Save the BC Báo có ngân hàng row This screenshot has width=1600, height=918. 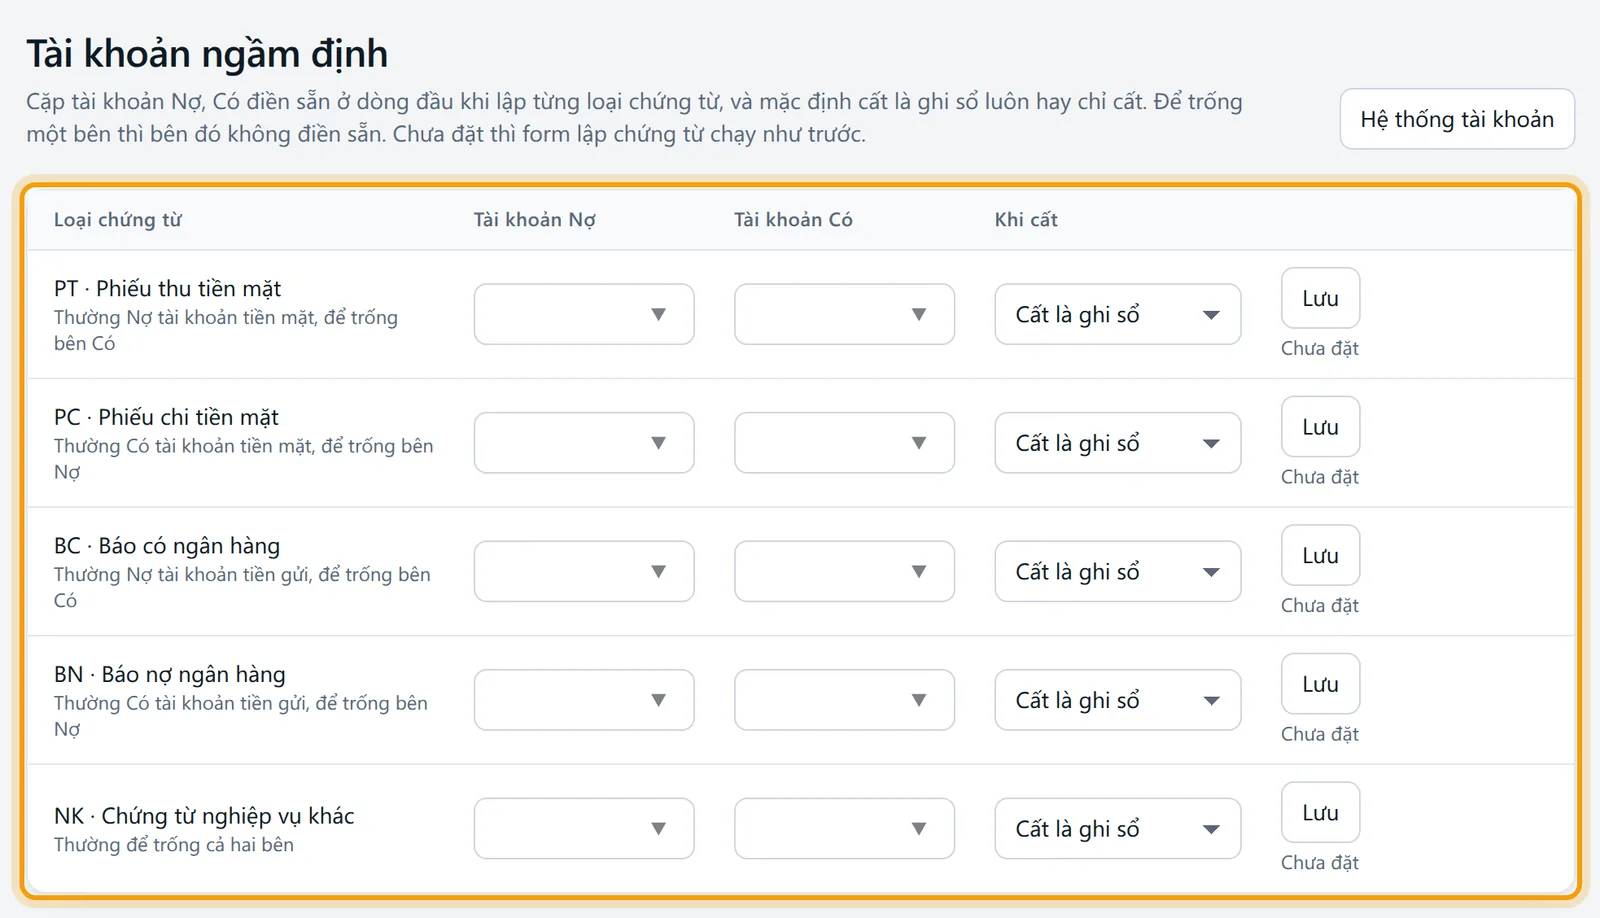click(x=1320, y=555)
